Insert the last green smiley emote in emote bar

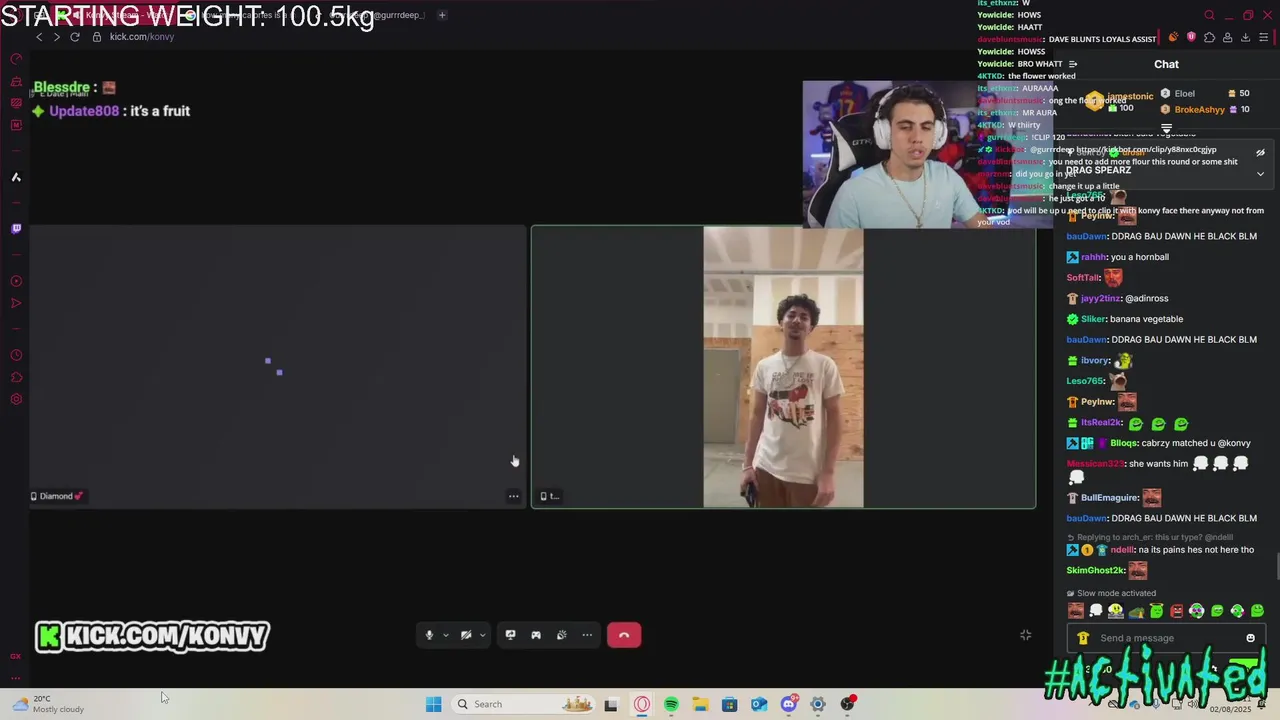(1257, 611)
